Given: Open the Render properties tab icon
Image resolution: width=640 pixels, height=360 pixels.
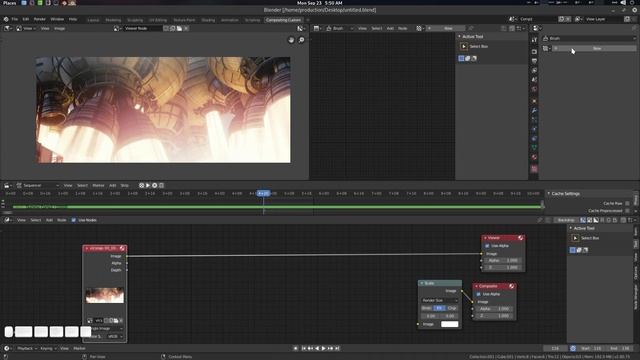Looking at the screenshot, I should click(x=534, y=52).
